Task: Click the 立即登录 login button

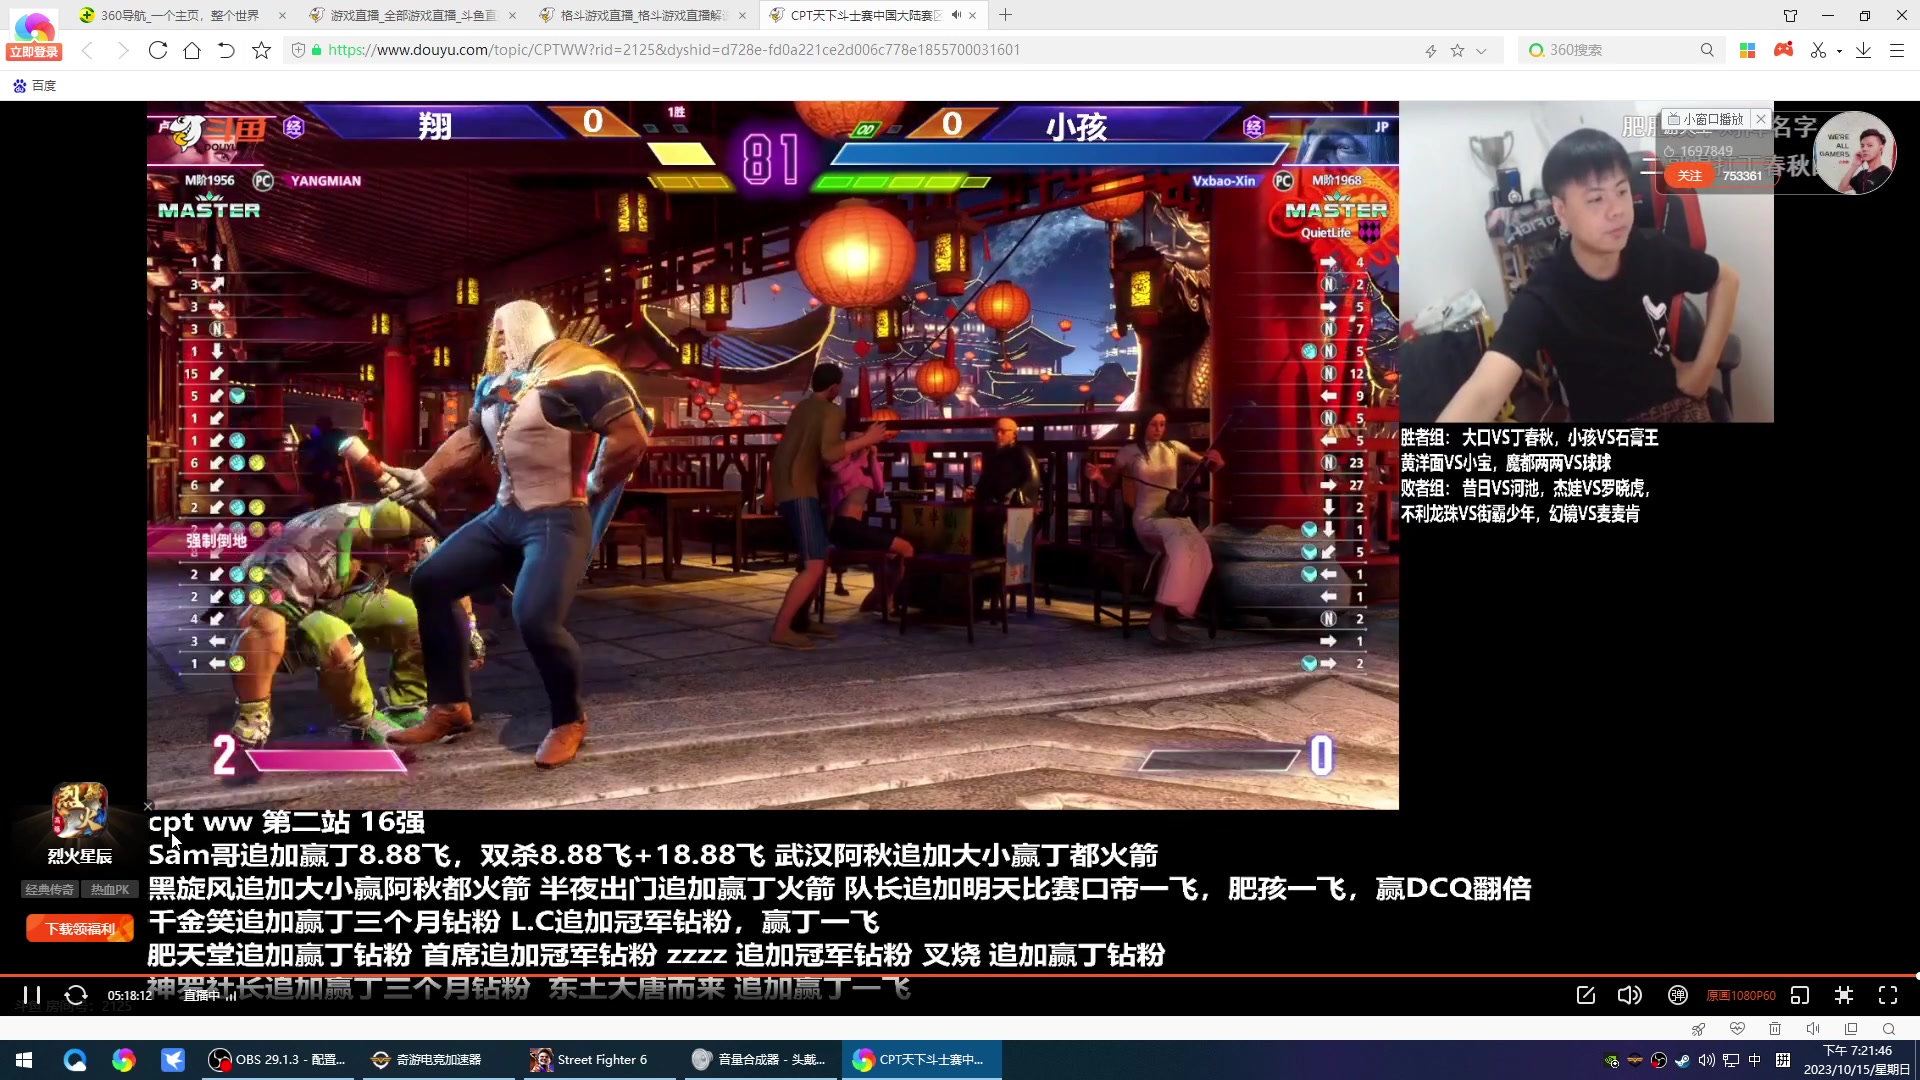Action: [34, 52]
